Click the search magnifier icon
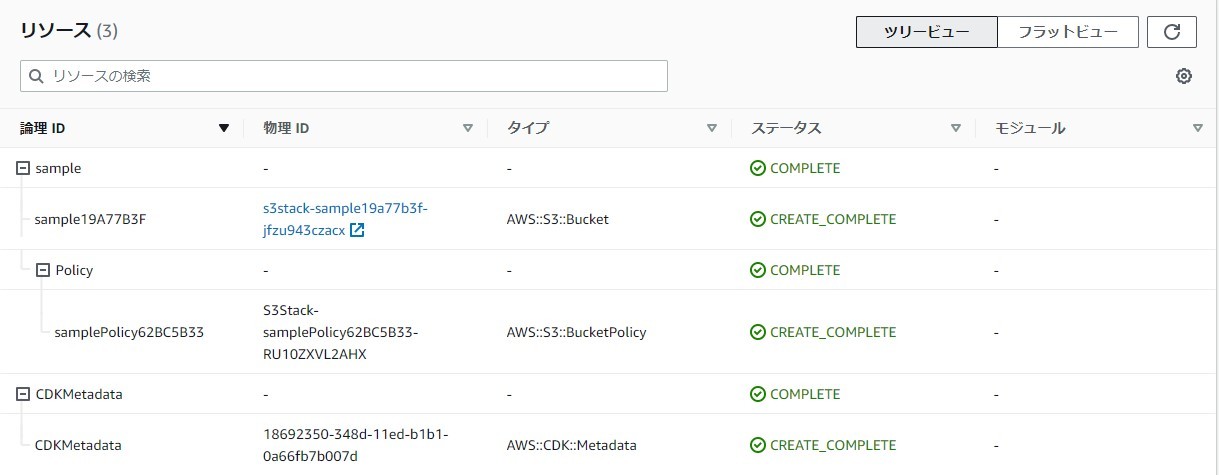This screenshot has height=475, width=1219. (x=37, y=76)
